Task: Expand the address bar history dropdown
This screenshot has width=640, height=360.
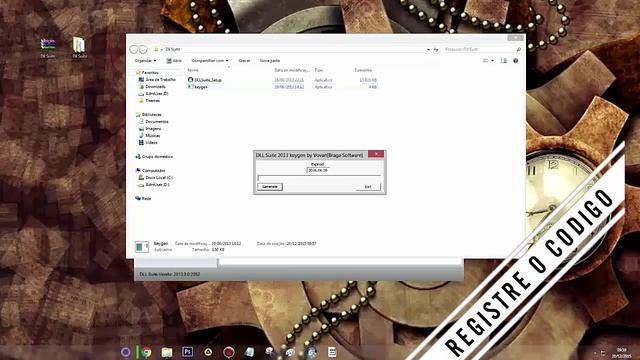Action: tap(428, 49)
